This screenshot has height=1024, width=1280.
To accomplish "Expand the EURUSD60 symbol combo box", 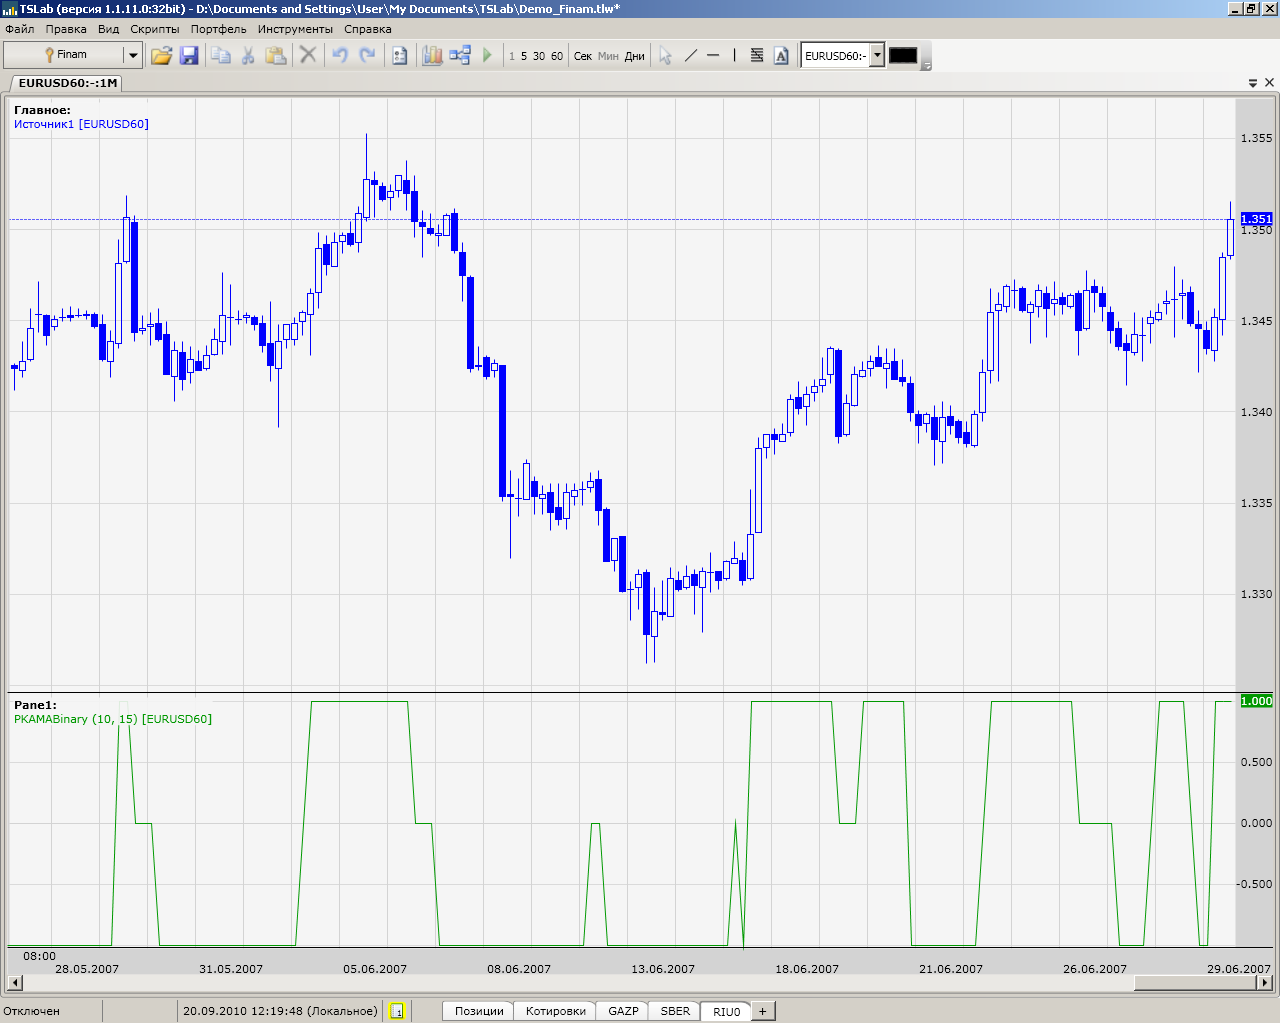I will click(x=877, y=55).
